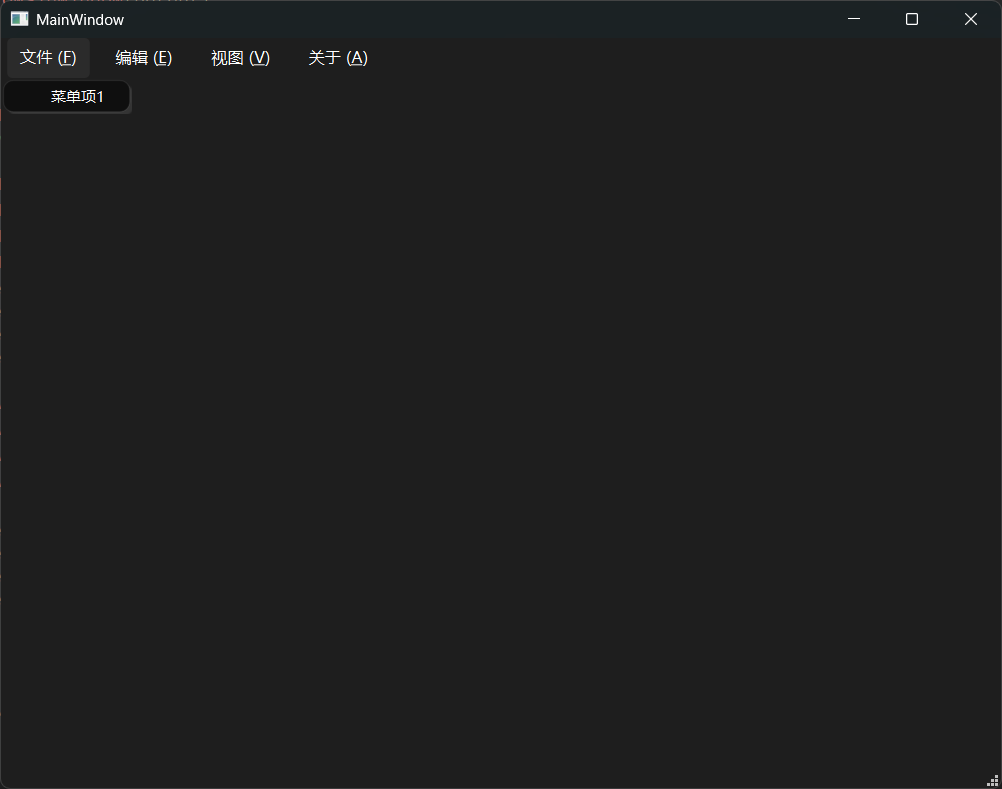Open the 编辑 (E) menu

click(144, 57)
